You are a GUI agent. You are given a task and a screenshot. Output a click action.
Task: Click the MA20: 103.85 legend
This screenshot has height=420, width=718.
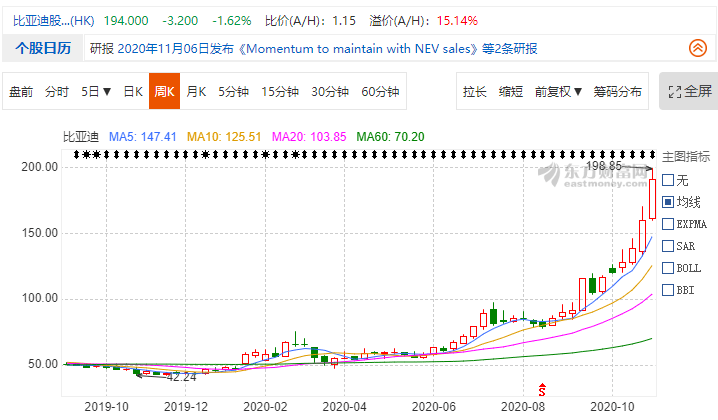point(309,136)
